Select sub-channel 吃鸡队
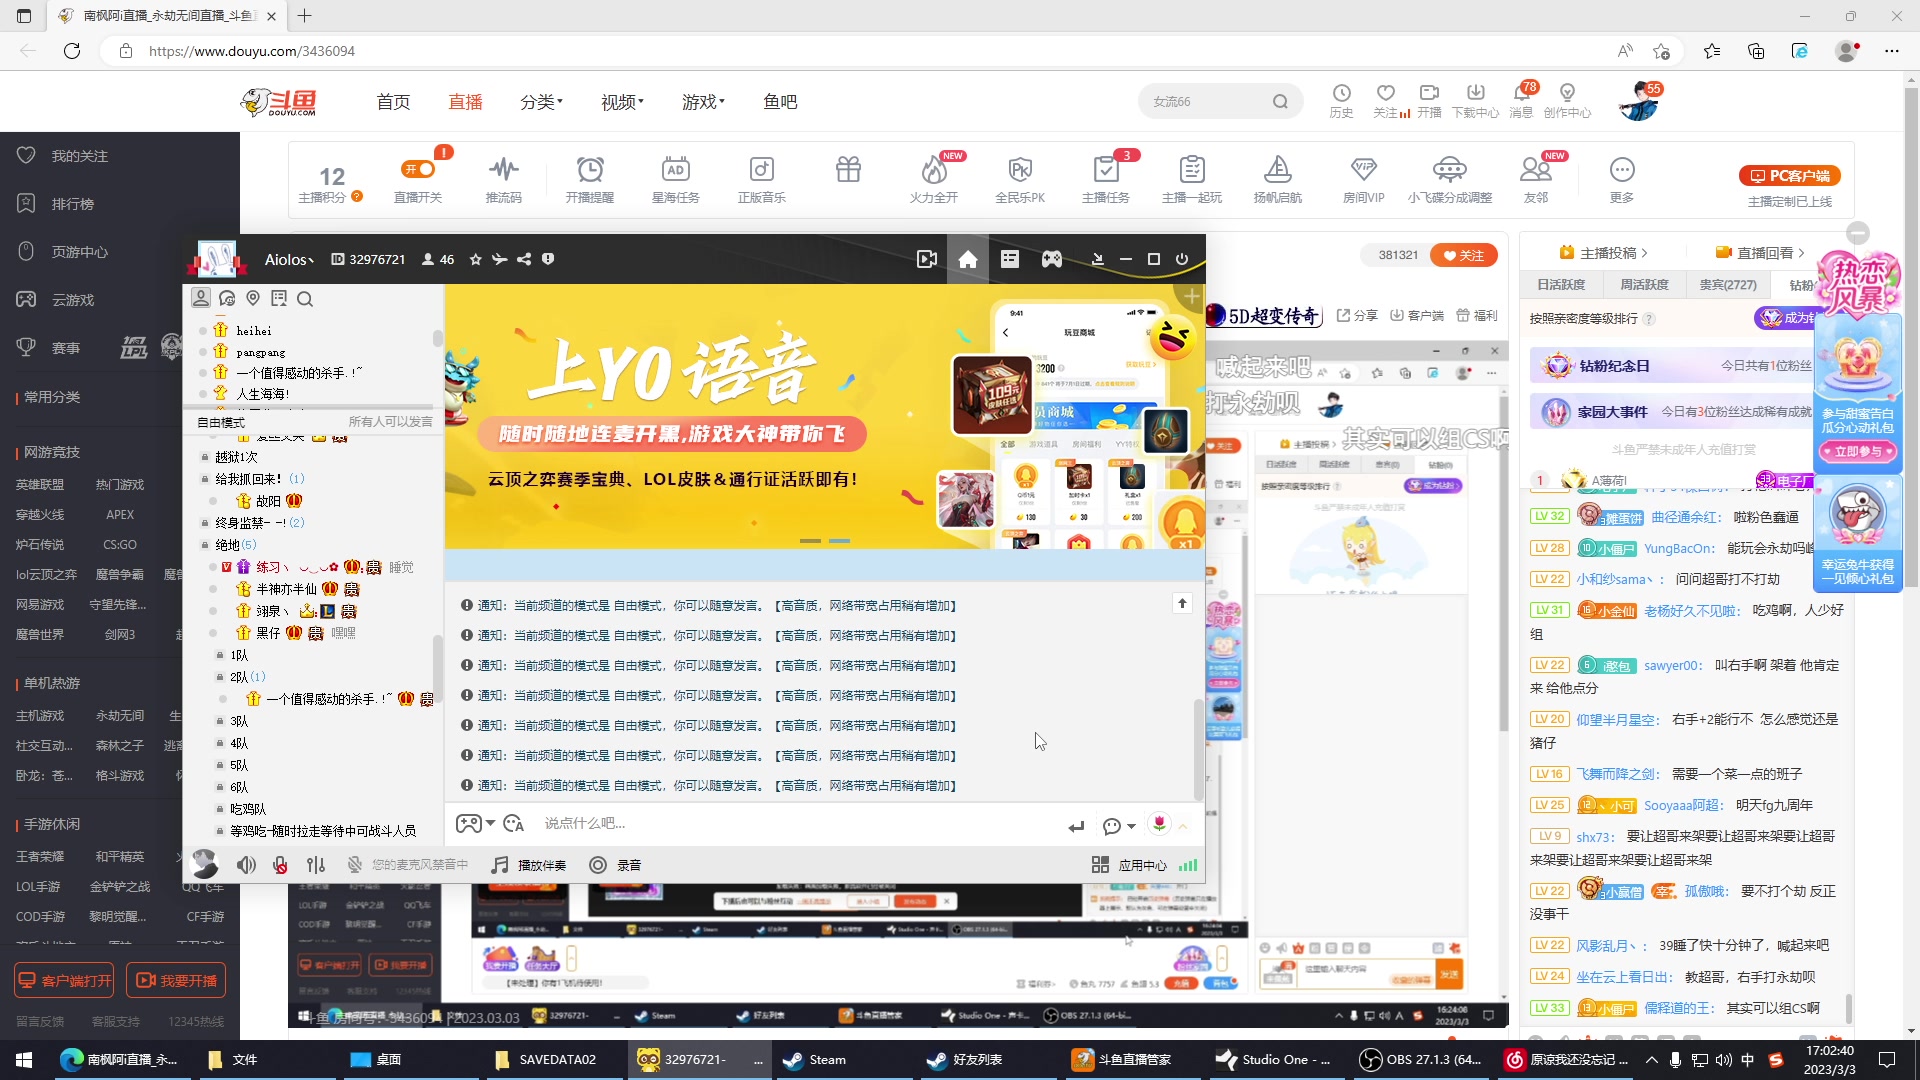 click(x=248, y=809)
